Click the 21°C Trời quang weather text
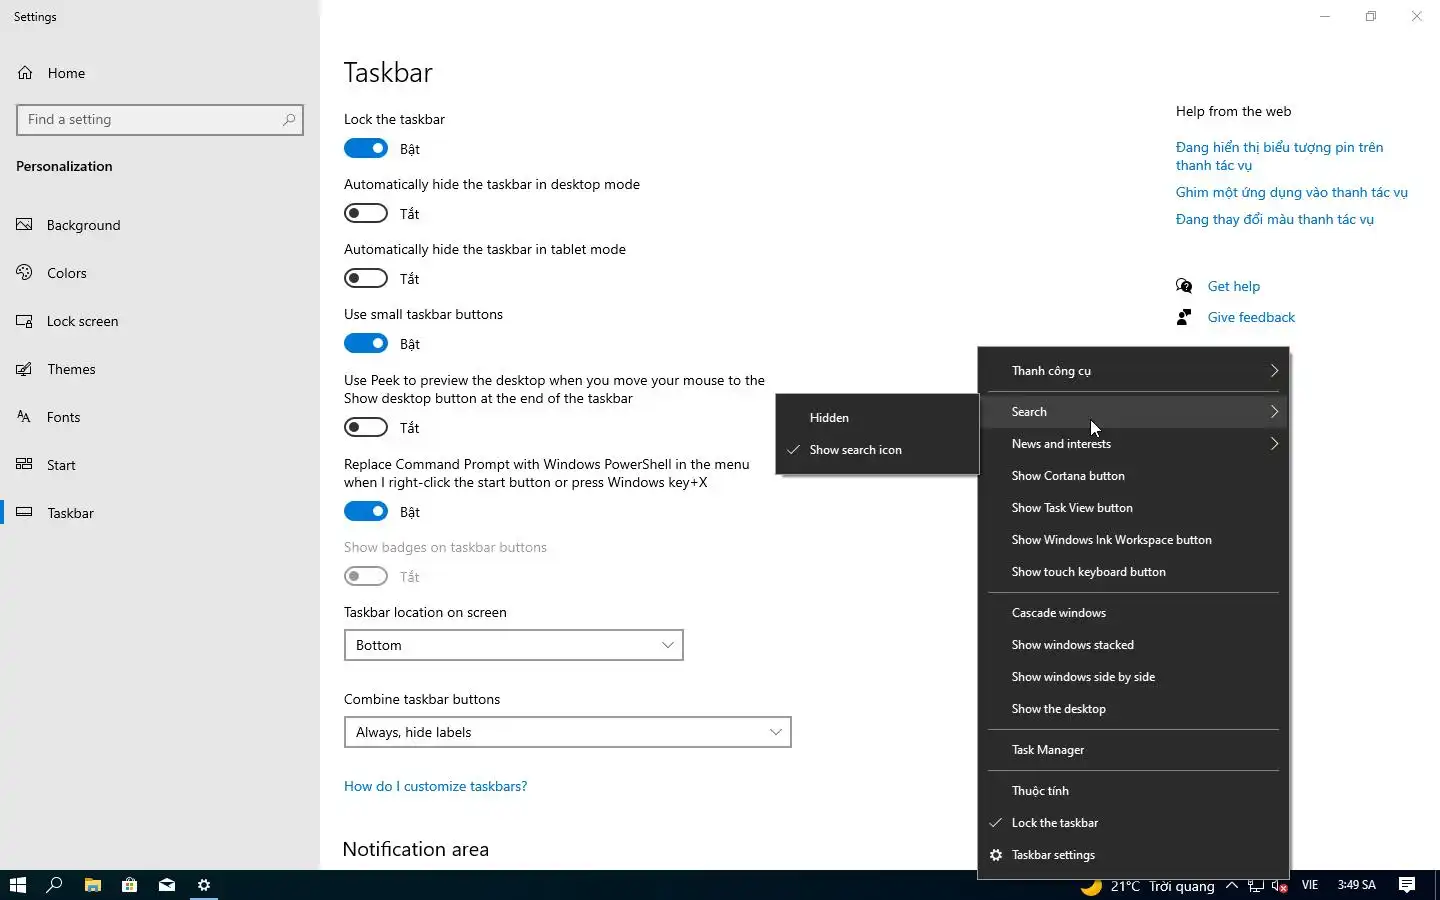 [x=1162, y=886]
